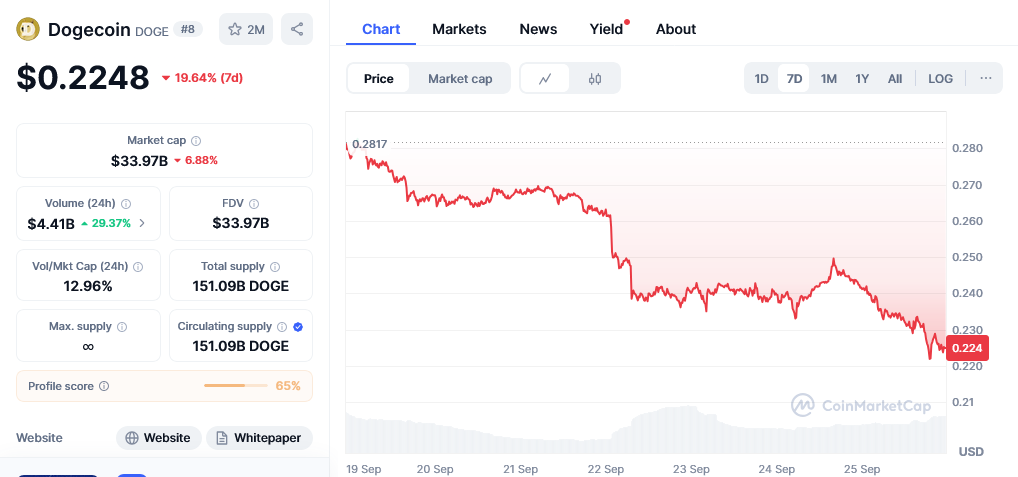Click the FDV info icon

pyautogui.click(x=254, y=203)
